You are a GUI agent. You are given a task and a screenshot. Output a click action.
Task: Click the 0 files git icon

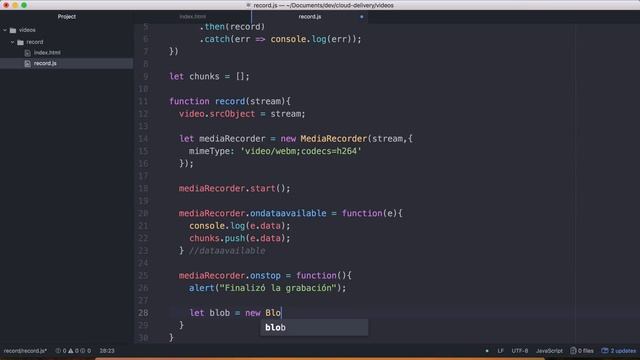[573, 351]
